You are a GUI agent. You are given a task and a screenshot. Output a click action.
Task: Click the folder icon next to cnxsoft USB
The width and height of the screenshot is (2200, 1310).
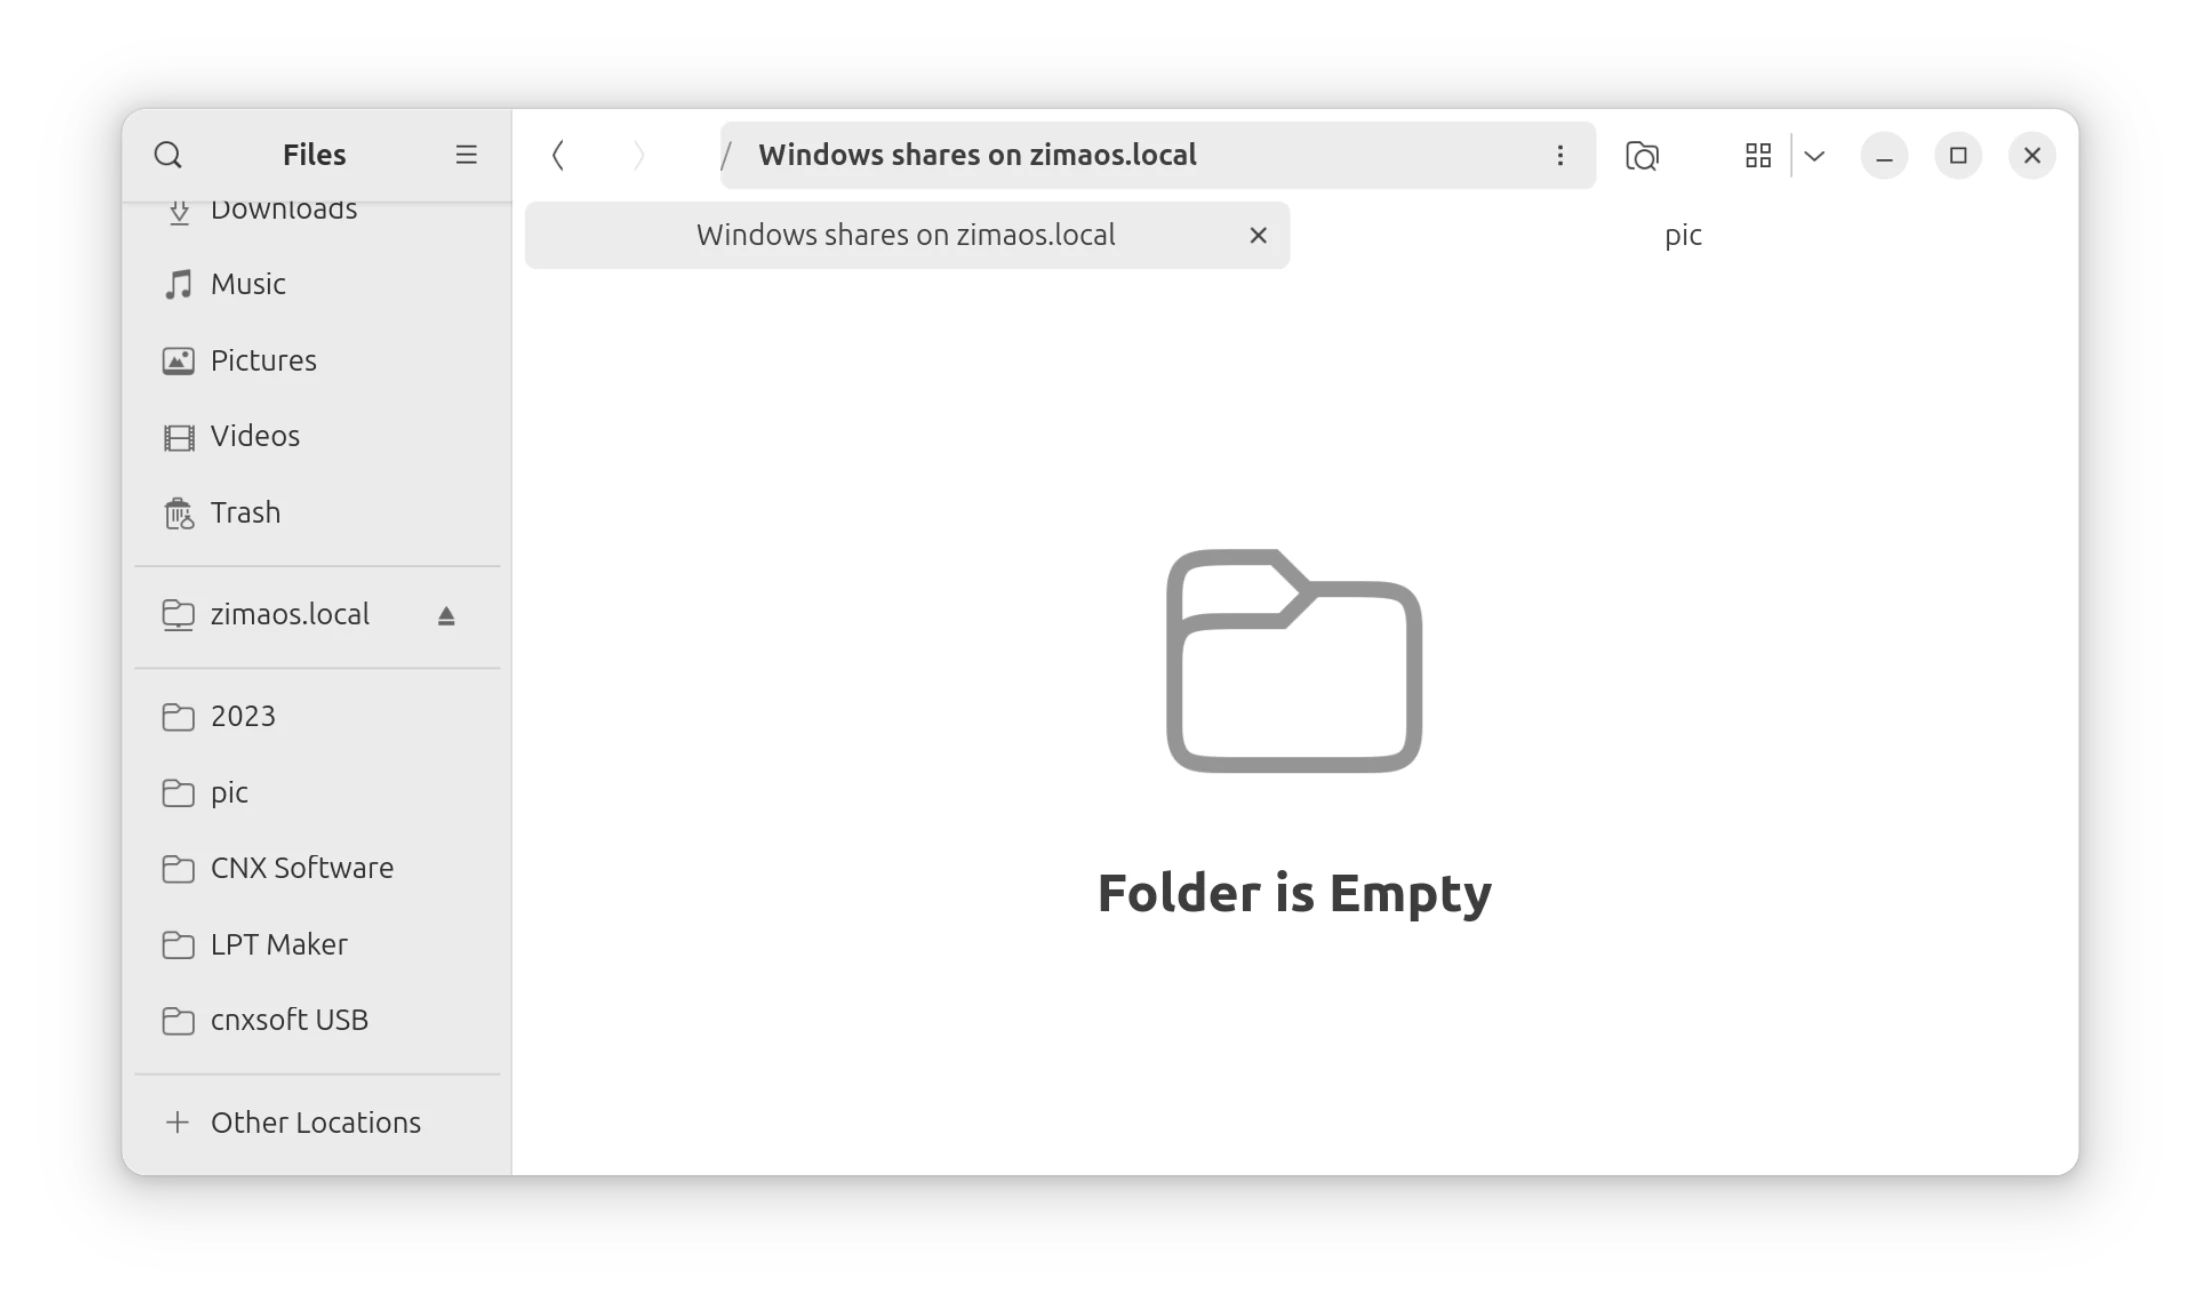point(178,1021)
